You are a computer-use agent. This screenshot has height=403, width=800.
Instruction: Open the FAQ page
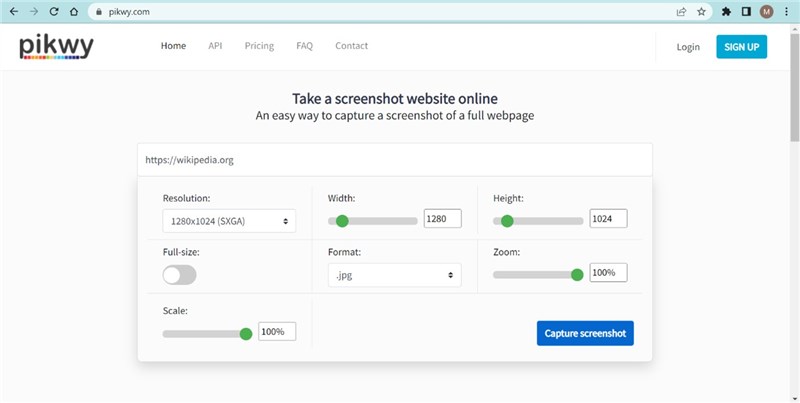point(305,46)
